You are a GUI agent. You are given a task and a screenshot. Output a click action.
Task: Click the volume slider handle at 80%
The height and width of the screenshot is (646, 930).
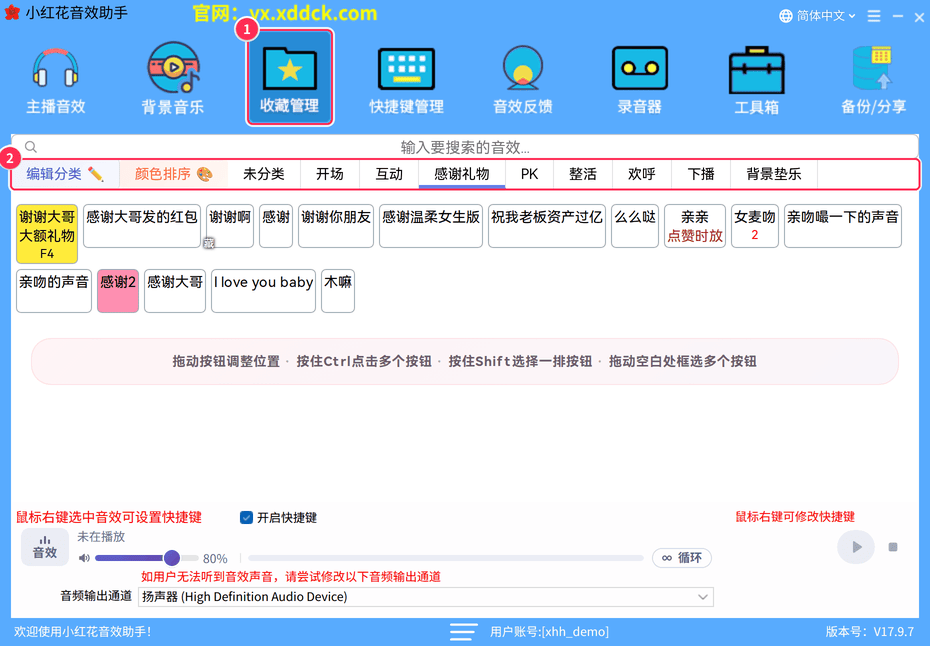[172, 558]
